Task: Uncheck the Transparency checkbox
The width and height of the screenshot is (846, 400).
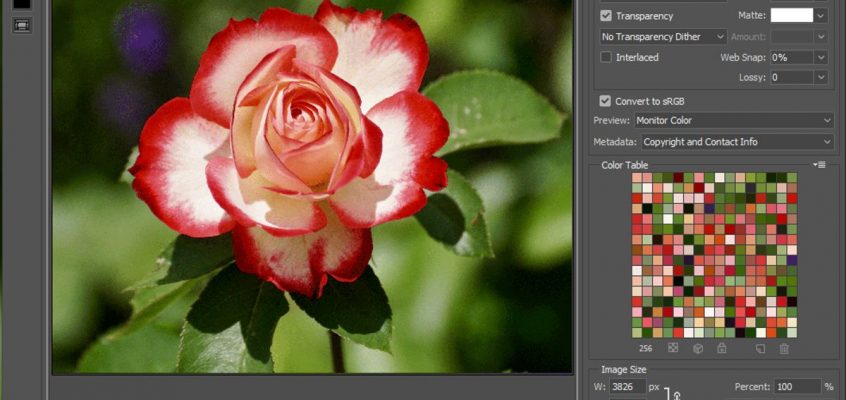Action: pyautogui.click(x=606, y=16)
